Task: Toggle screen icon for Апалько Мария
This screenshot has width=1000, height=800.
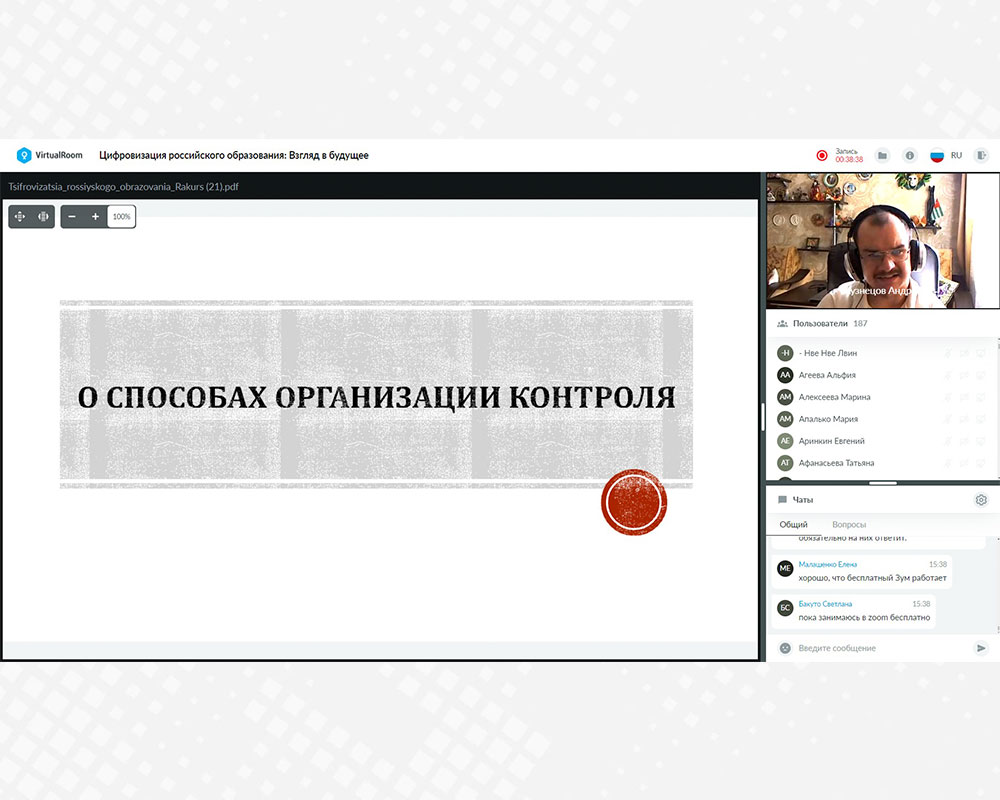Action: click(x=981, y=419)
